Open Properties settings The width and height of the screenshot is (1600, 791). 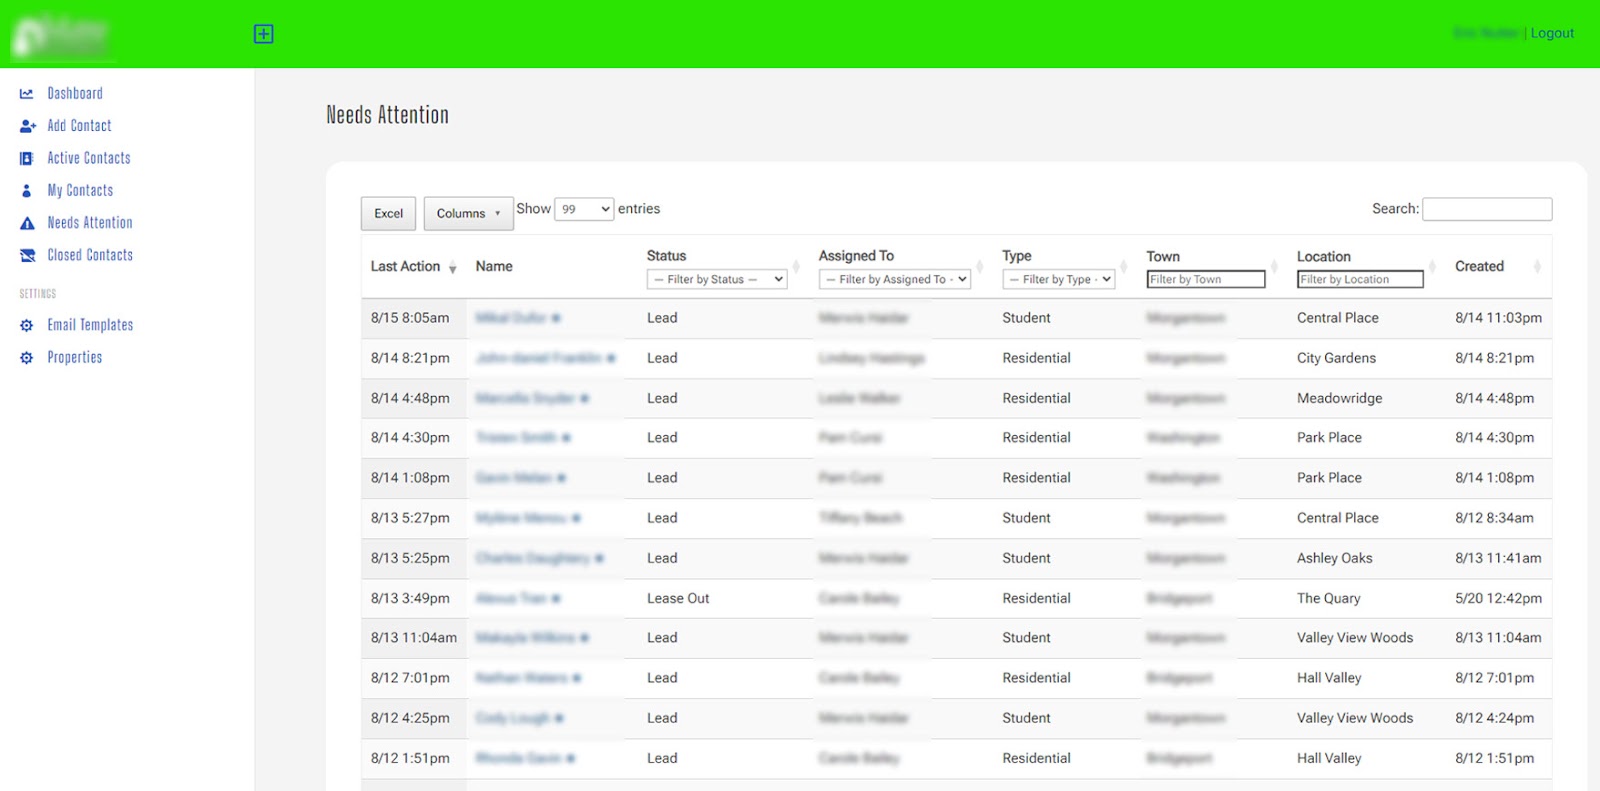click(x=75, y=357)
